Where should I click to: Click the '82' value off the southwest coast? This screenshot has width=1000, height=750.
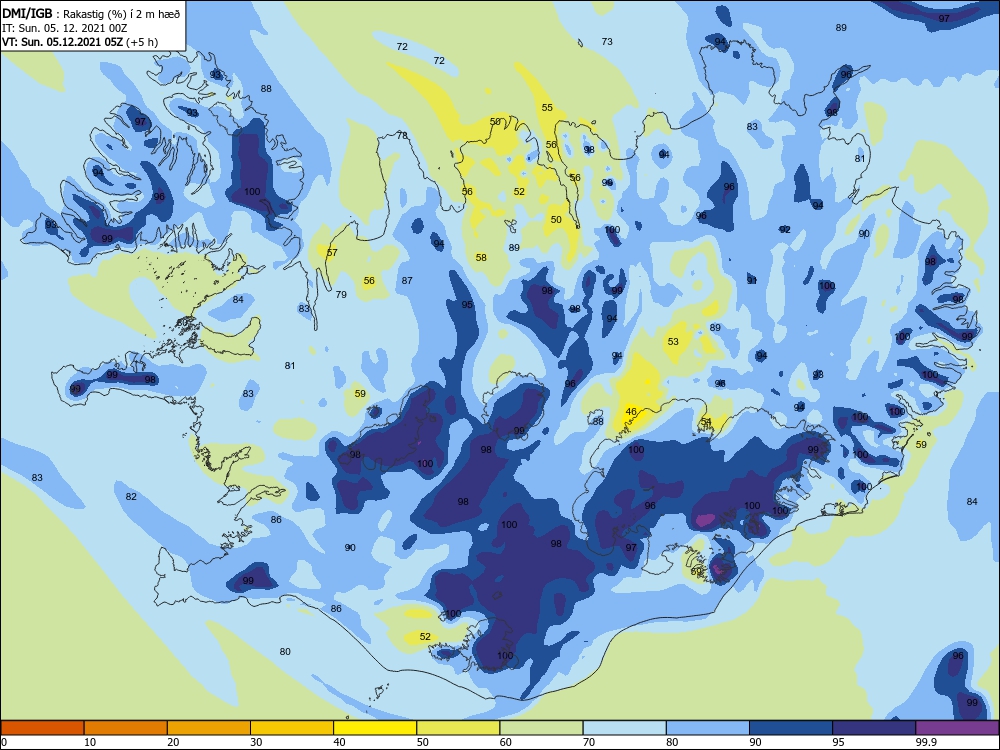[x=131, y=497]
